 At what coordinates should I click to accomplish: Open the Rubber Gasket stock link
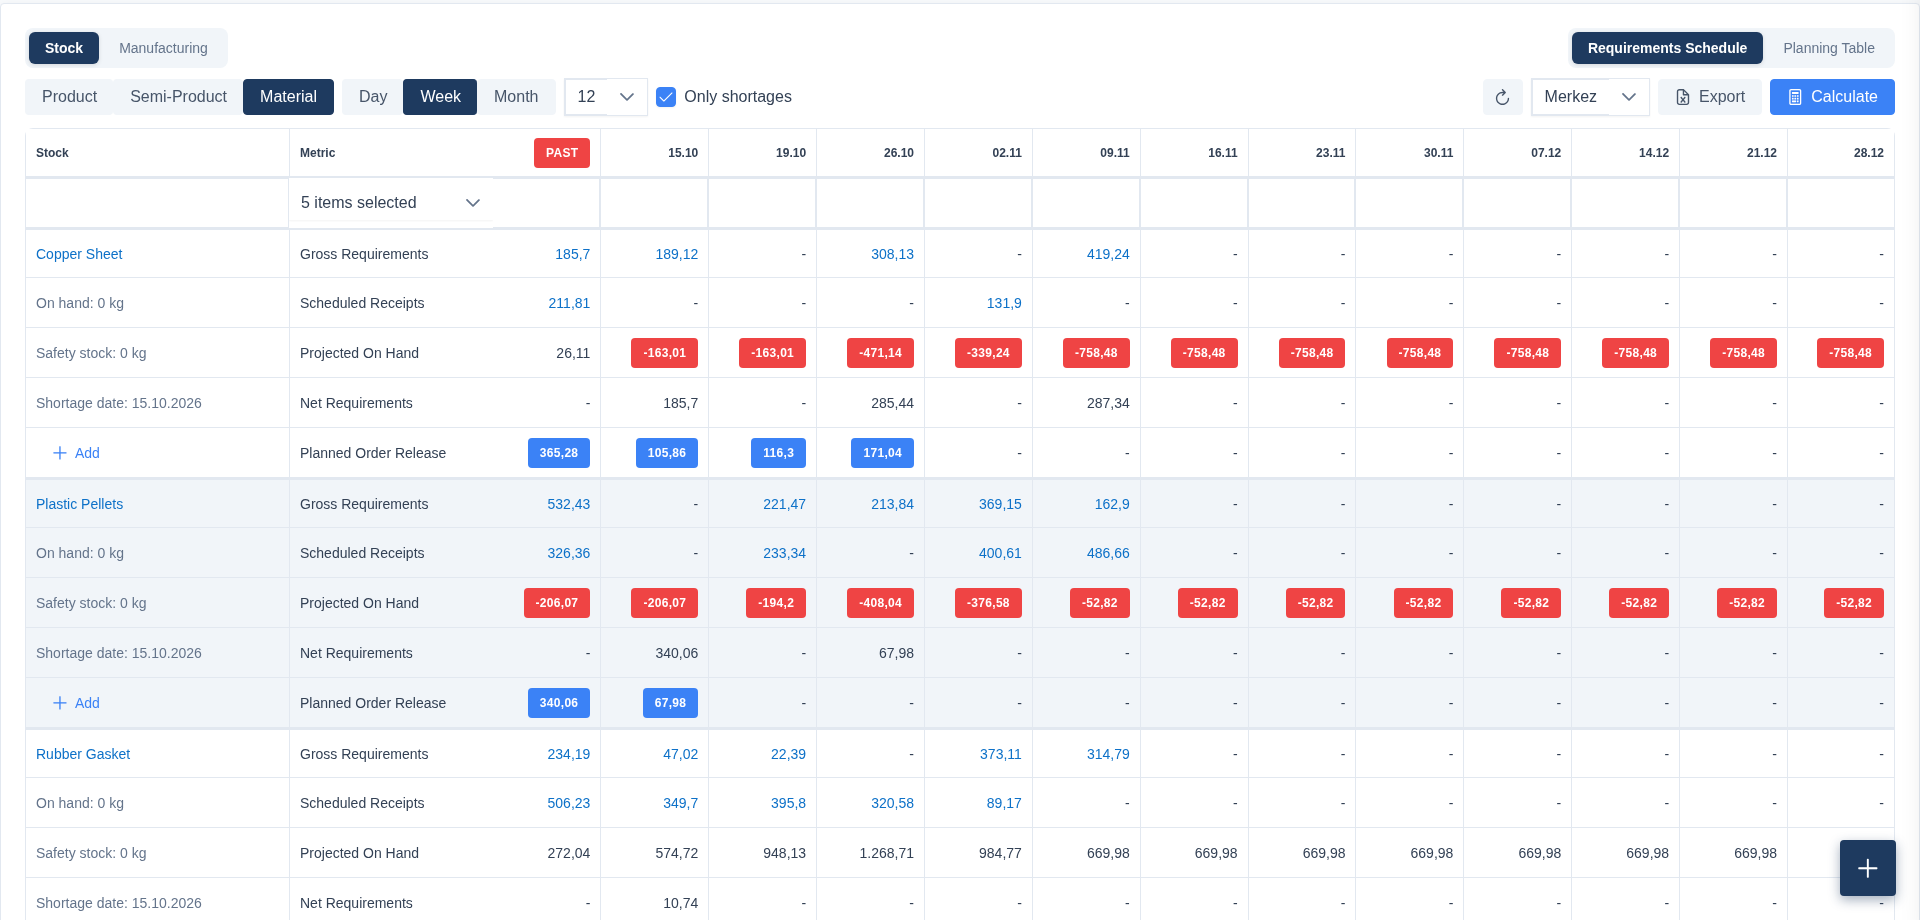[83, 754]
